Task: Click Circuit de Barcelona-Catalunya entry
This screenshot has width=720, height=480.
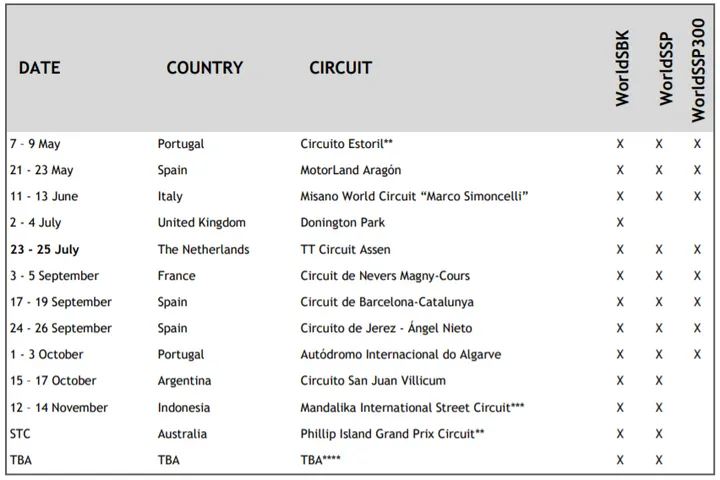Action: point(387,302)
